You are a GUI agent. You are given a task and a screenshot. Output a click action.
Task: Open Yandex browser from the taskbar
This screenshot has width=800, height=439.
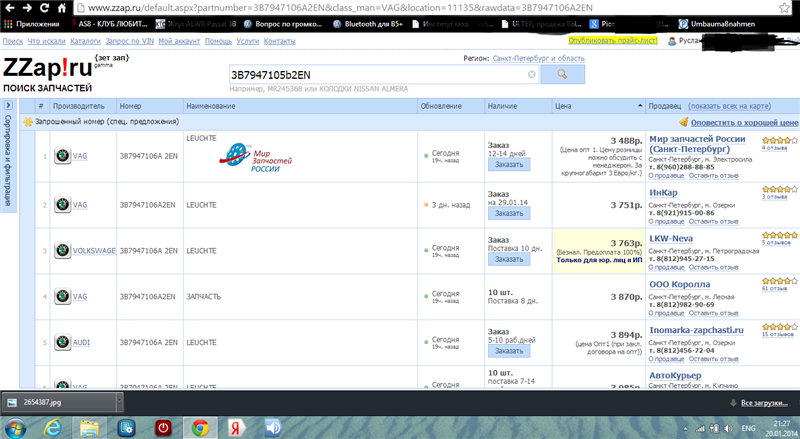pos(236,428)
